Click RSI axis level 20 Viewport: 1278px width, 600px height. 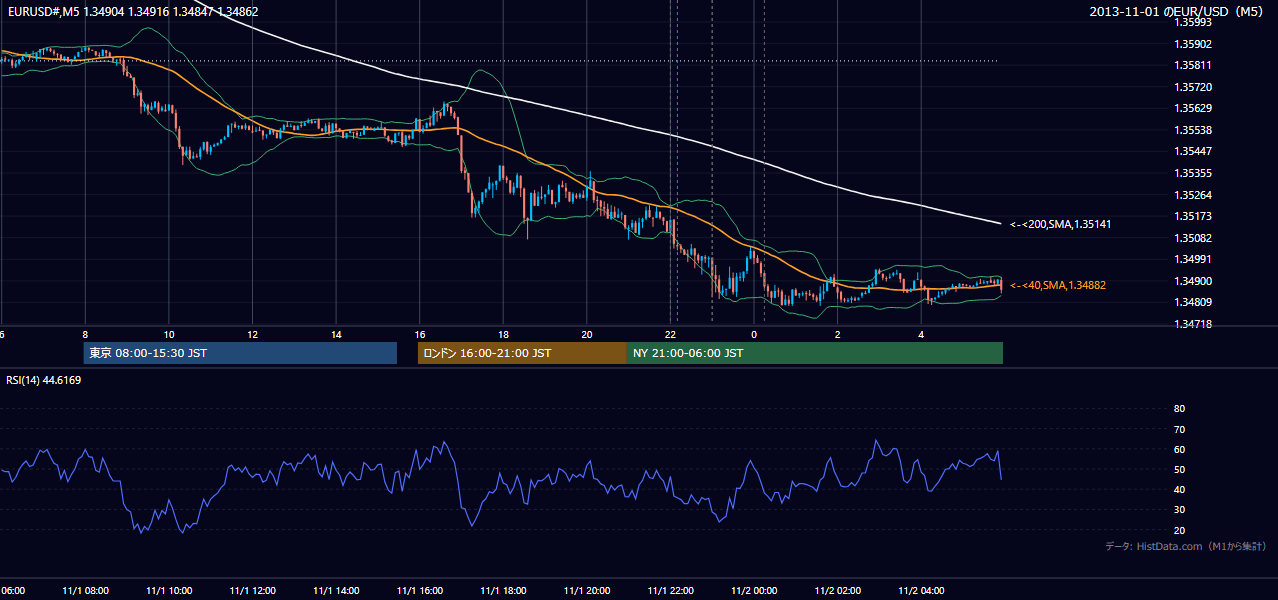click(x=1179, y=530)
